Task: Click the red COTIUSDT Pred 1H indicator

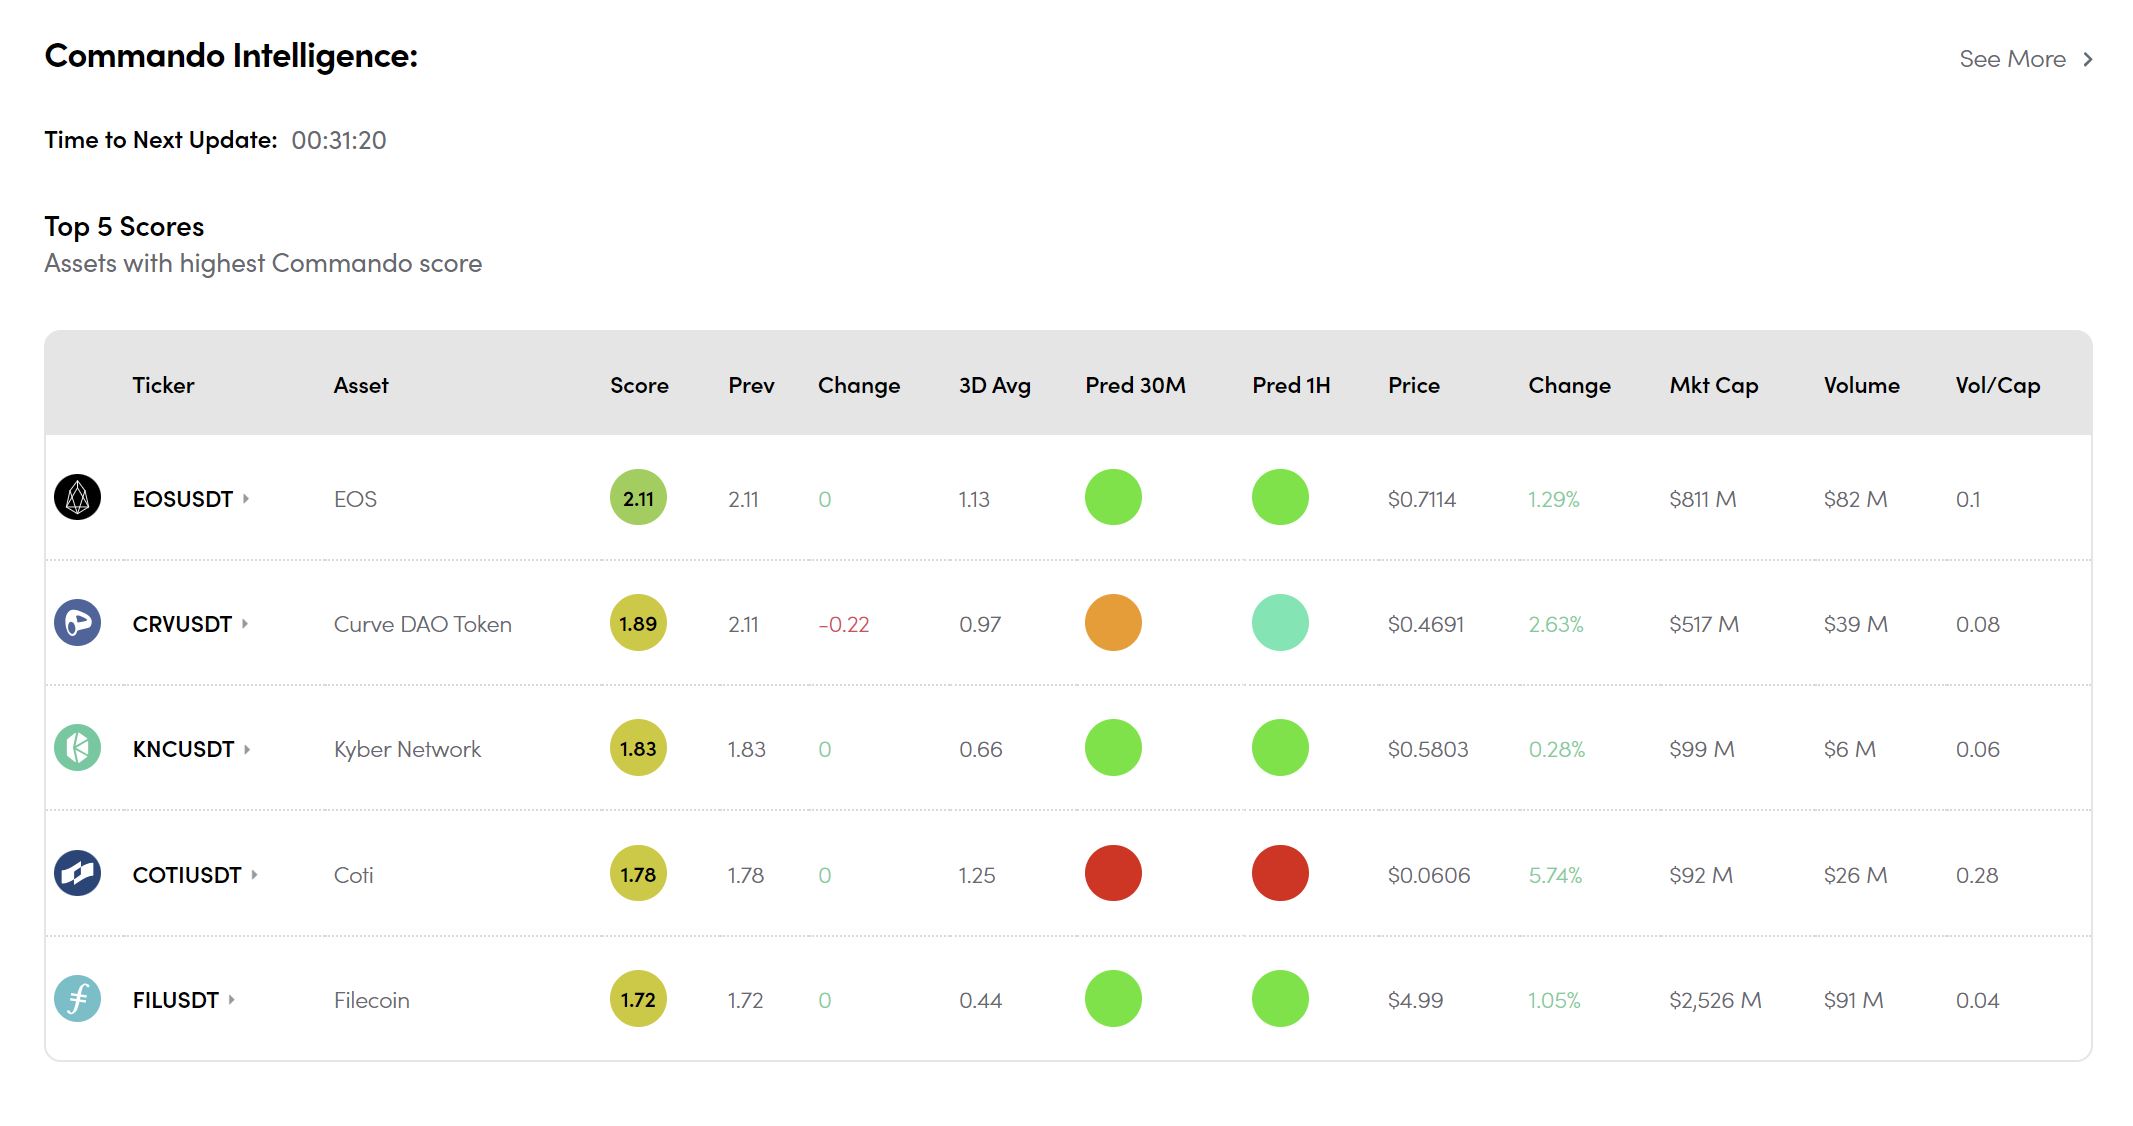Action: pos(1280,873)
